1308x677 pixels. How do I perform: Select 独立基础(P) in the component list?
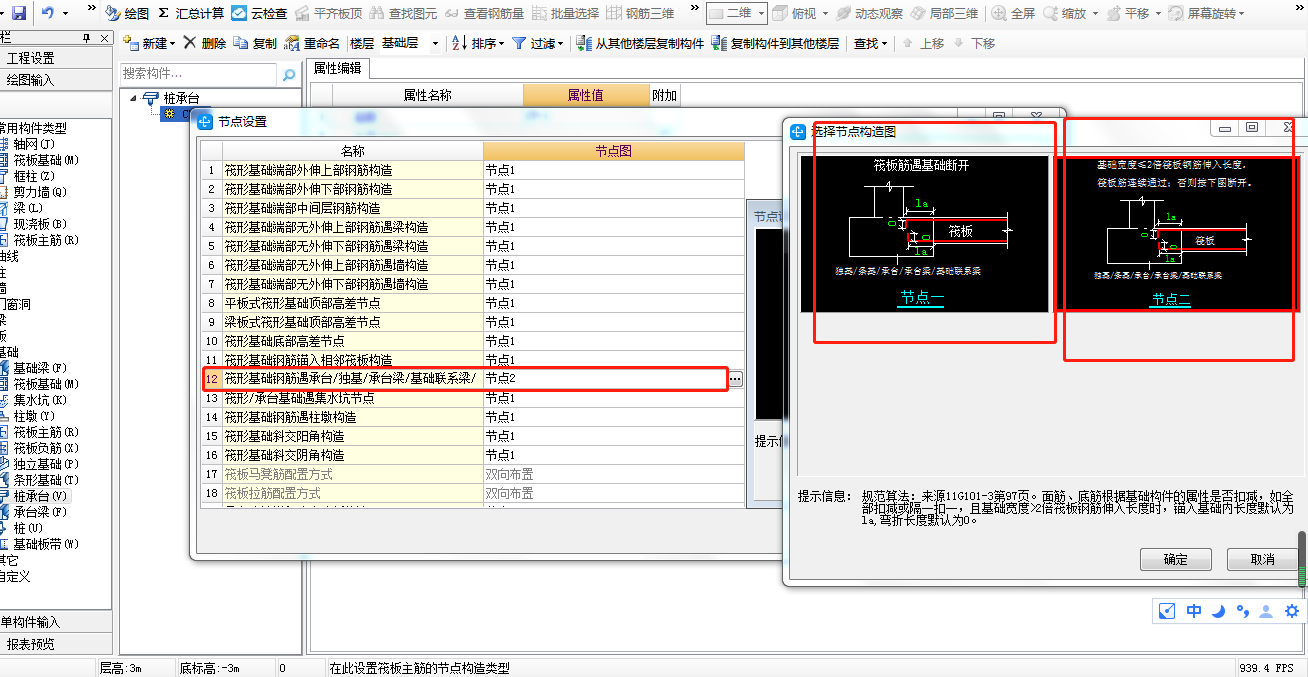44,464
